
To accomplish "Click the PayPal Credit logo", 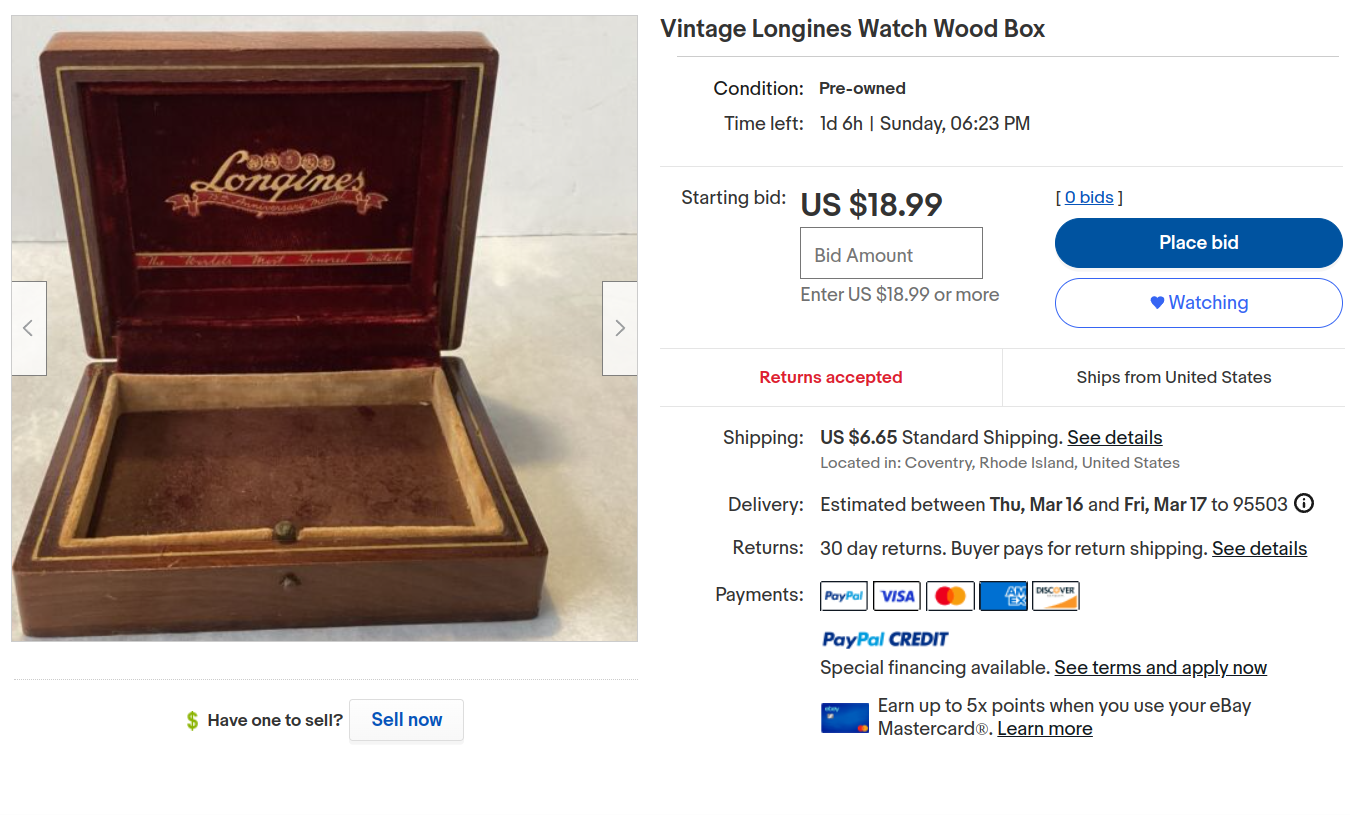I will [x=884, y=639].
